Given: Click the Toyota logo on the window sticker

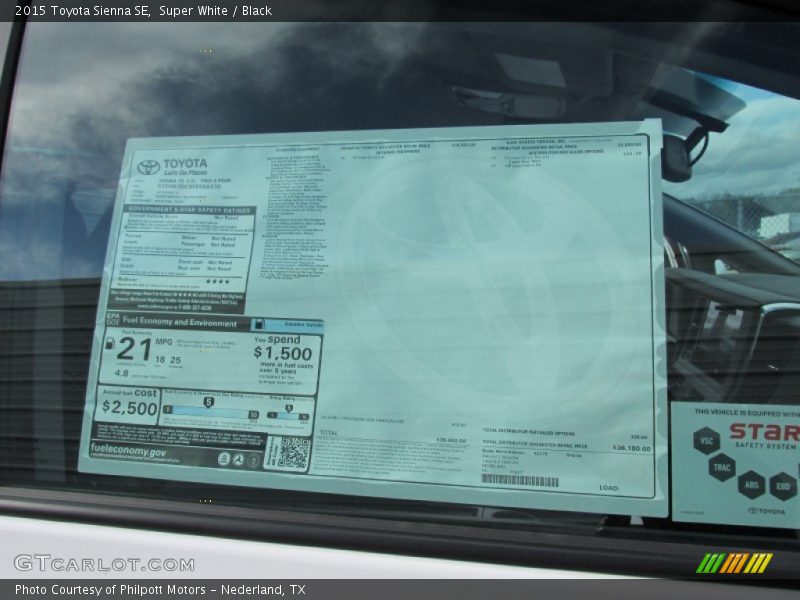Looking at the screenshot, I should coord(148,167).
